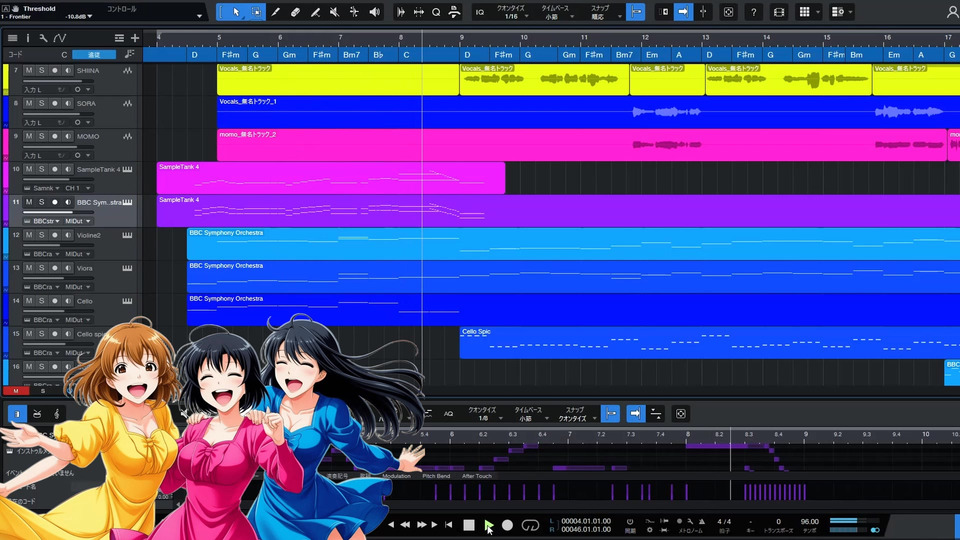Click tempo value 96.00
The height and width of the screenshot is (540, 960).
pyautogui.click(x=809, y=522)
